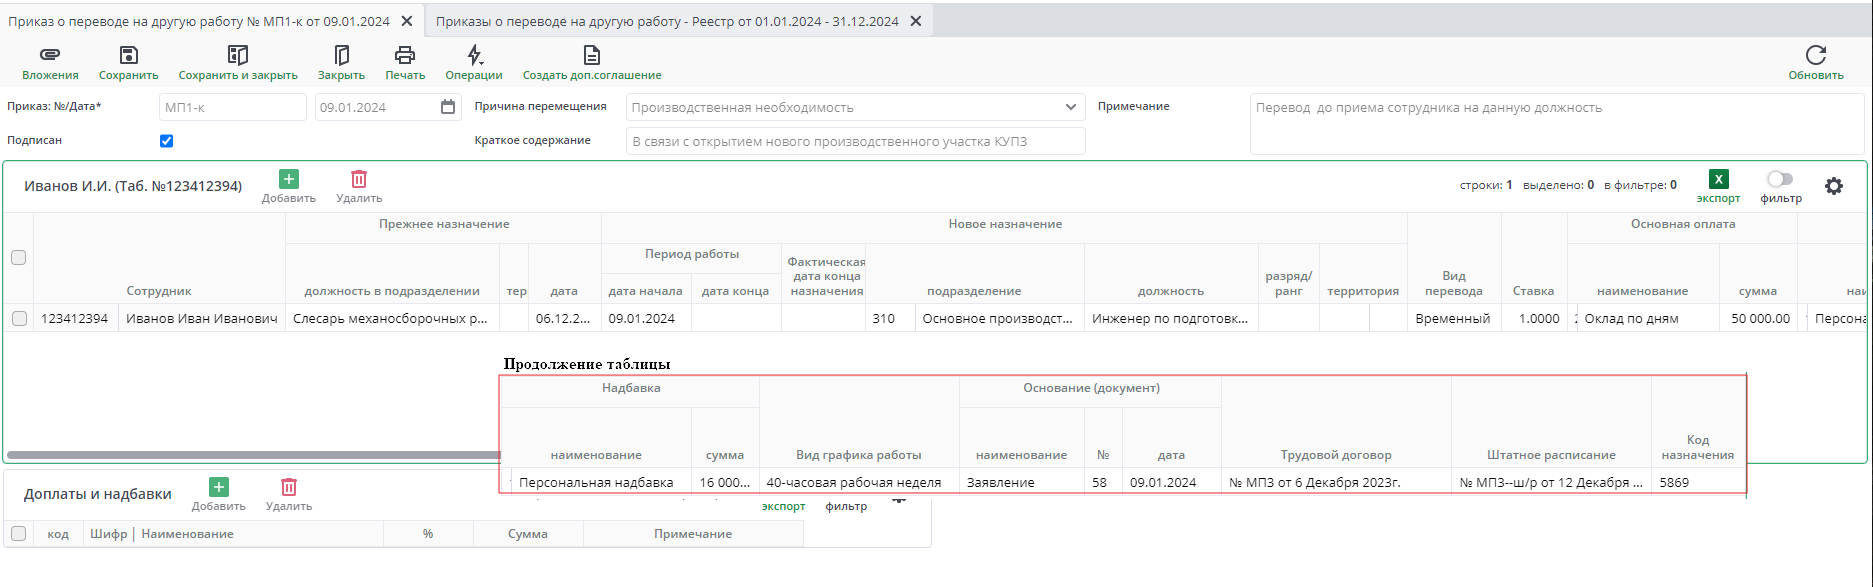Export employee table to Excel
The image size is (1873, 587).
click(x=1718, y=180)
